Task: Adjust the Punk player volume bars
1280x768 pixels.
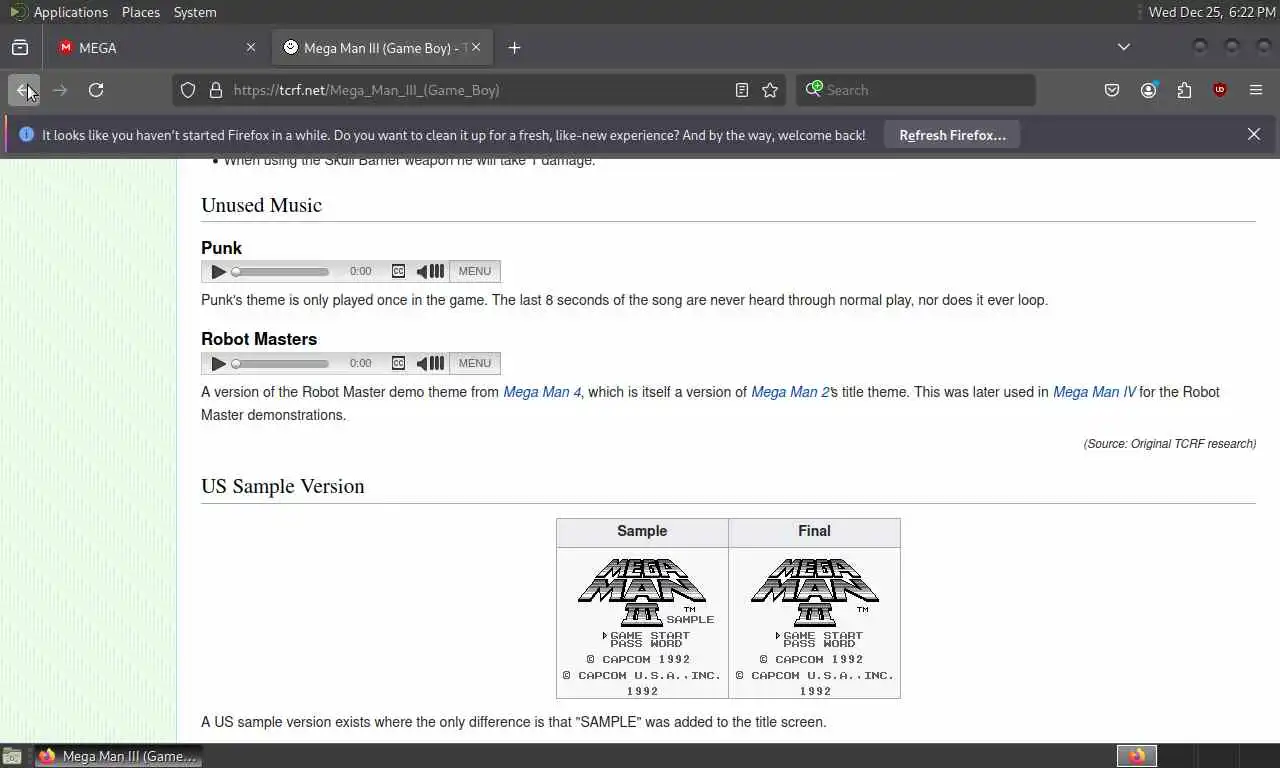Action: 437,271
